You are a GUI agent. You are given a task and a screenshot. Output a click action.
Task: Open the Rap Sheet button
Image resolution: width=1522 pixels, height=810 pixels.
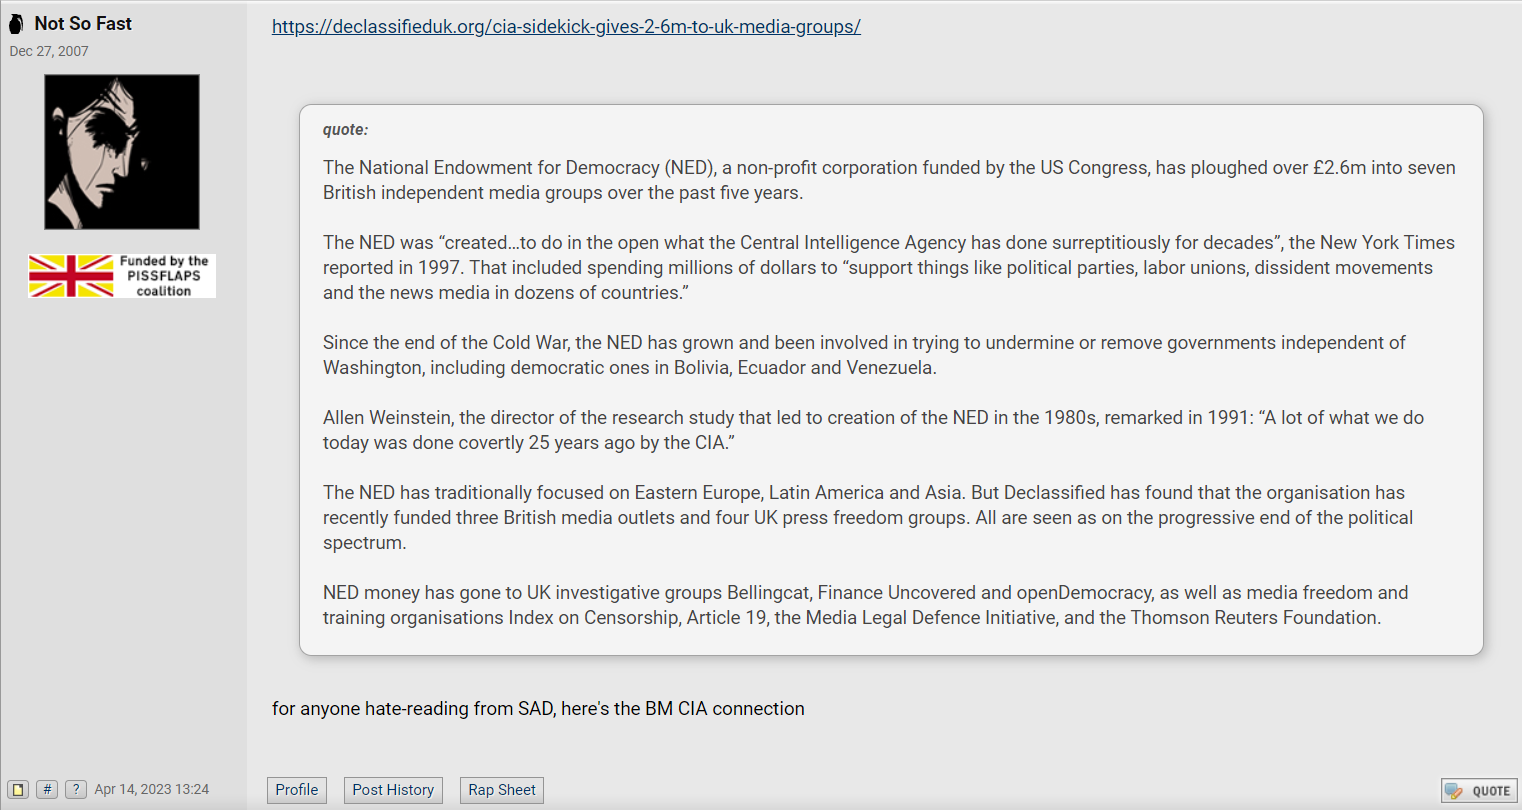[502, 790]
